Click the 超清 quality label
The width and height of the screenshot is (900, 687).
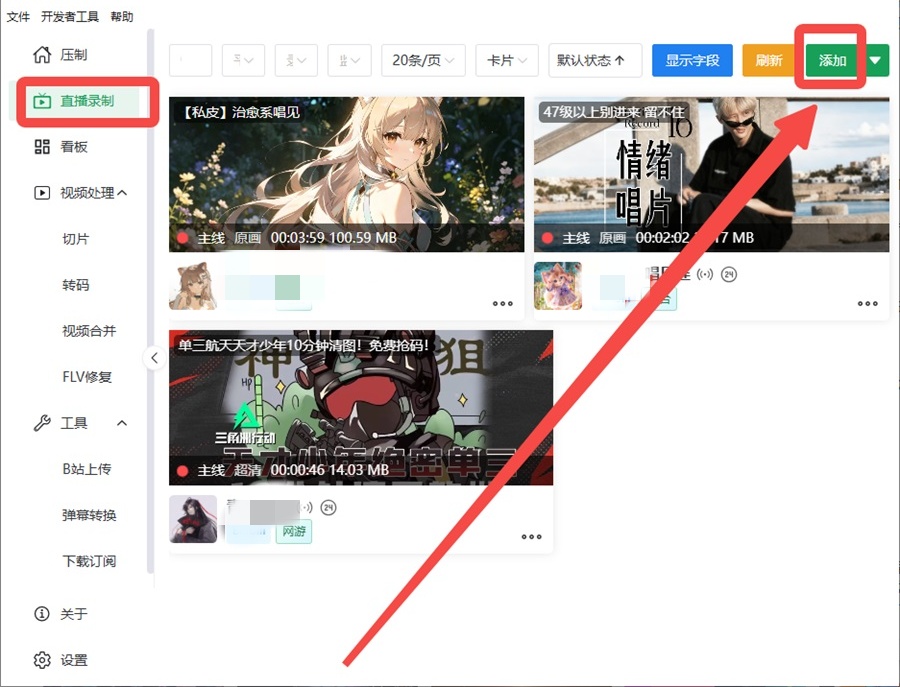point(247,471)
